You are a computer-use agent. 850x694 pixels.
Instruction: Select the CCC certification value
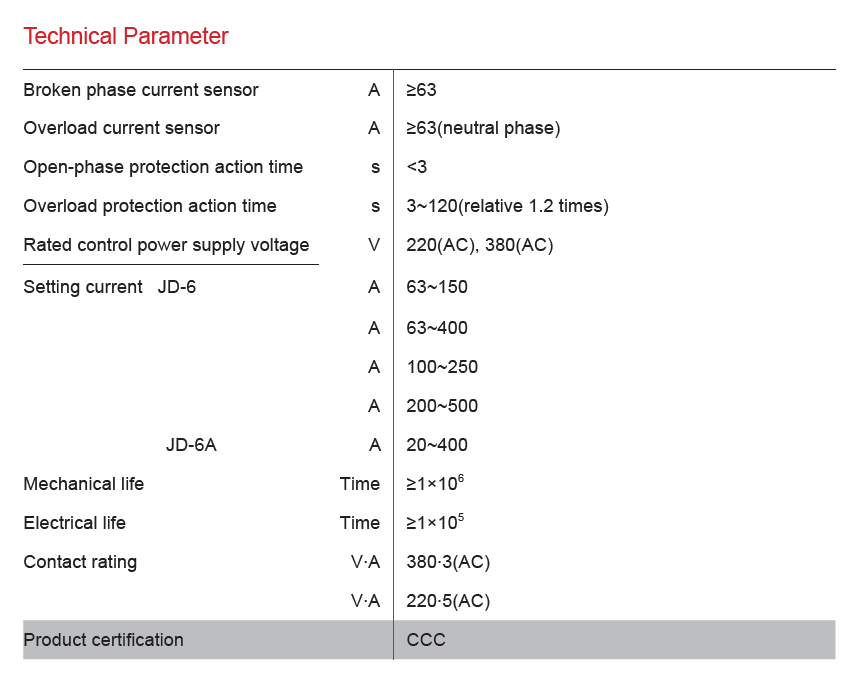426,640
